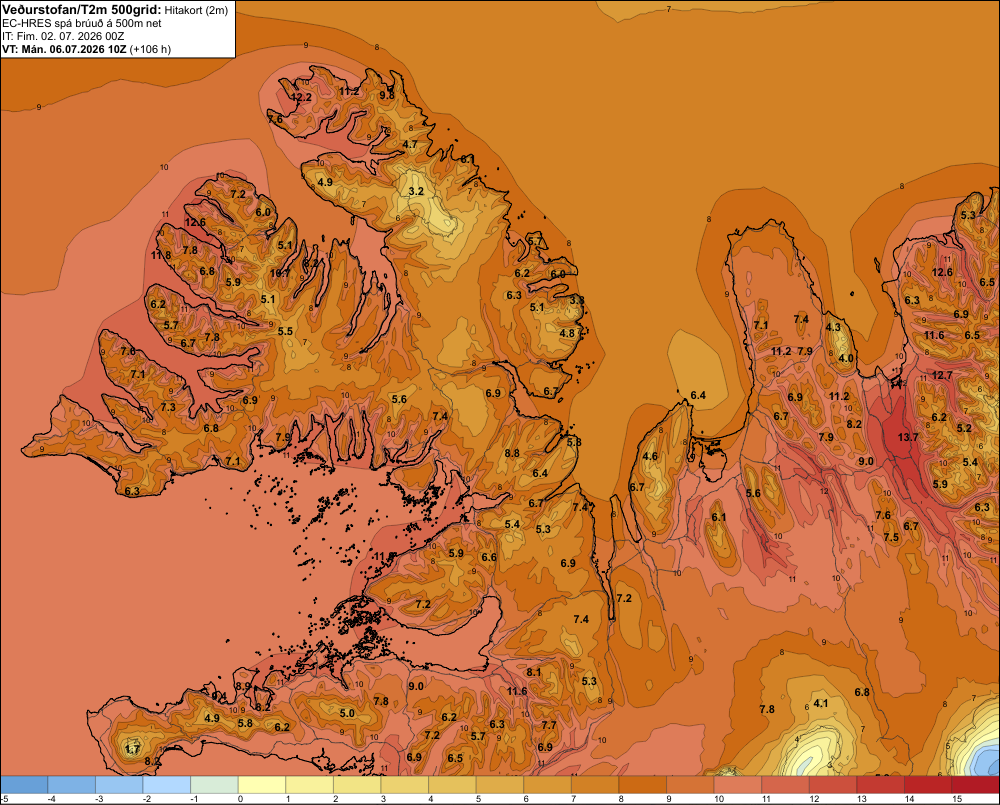Click the Veðurstofan/T2m 500grid title text
This screenshot has height=805, width=1000.
coord(81,10)
